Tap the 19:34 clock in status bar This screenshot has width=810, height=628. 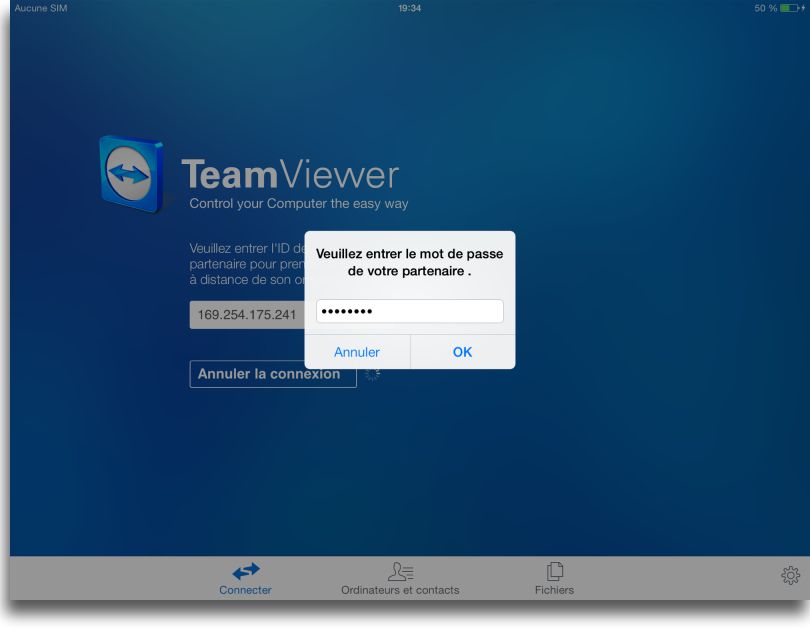pyautogui.click(x=409, y=8)
